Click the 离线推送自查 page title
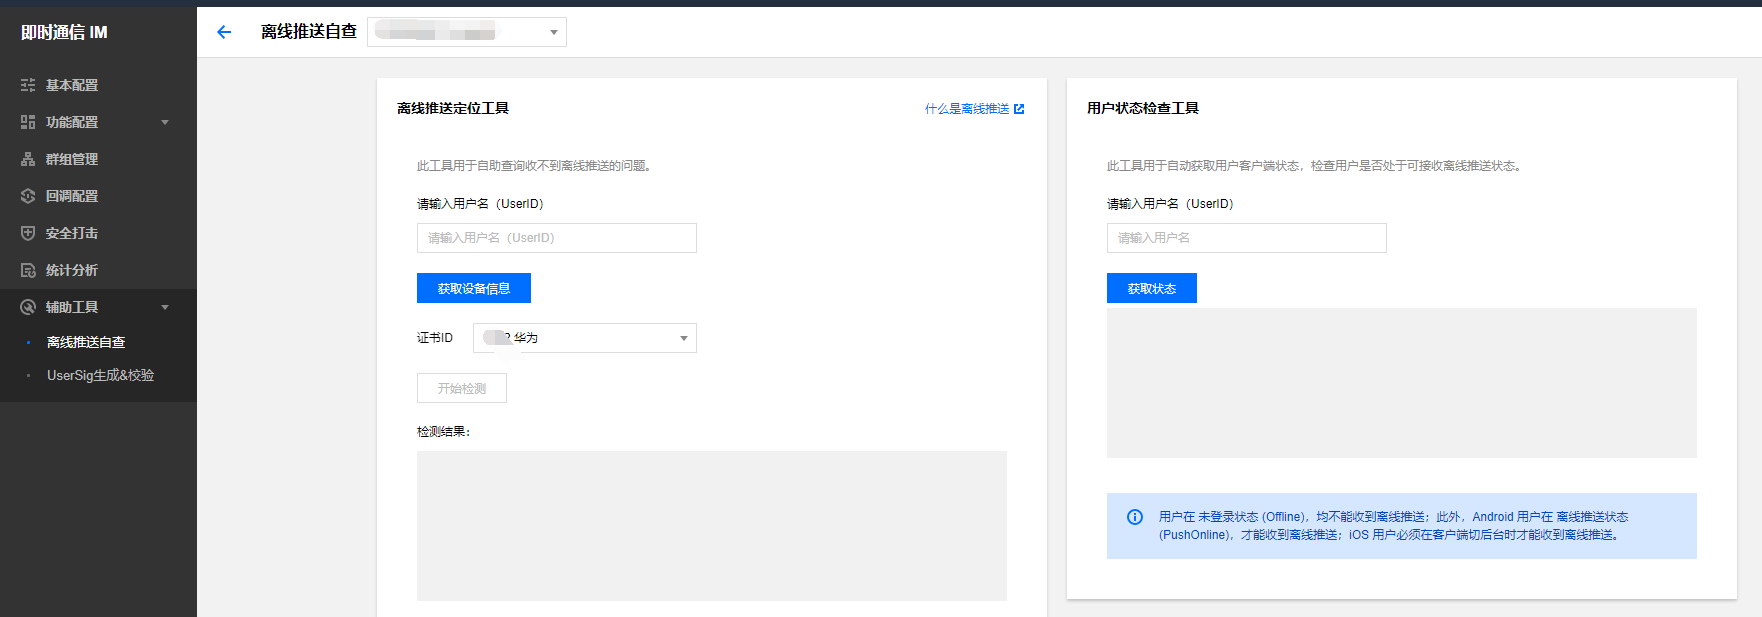The image size is (1762, 617). click(x=309, y=32)
